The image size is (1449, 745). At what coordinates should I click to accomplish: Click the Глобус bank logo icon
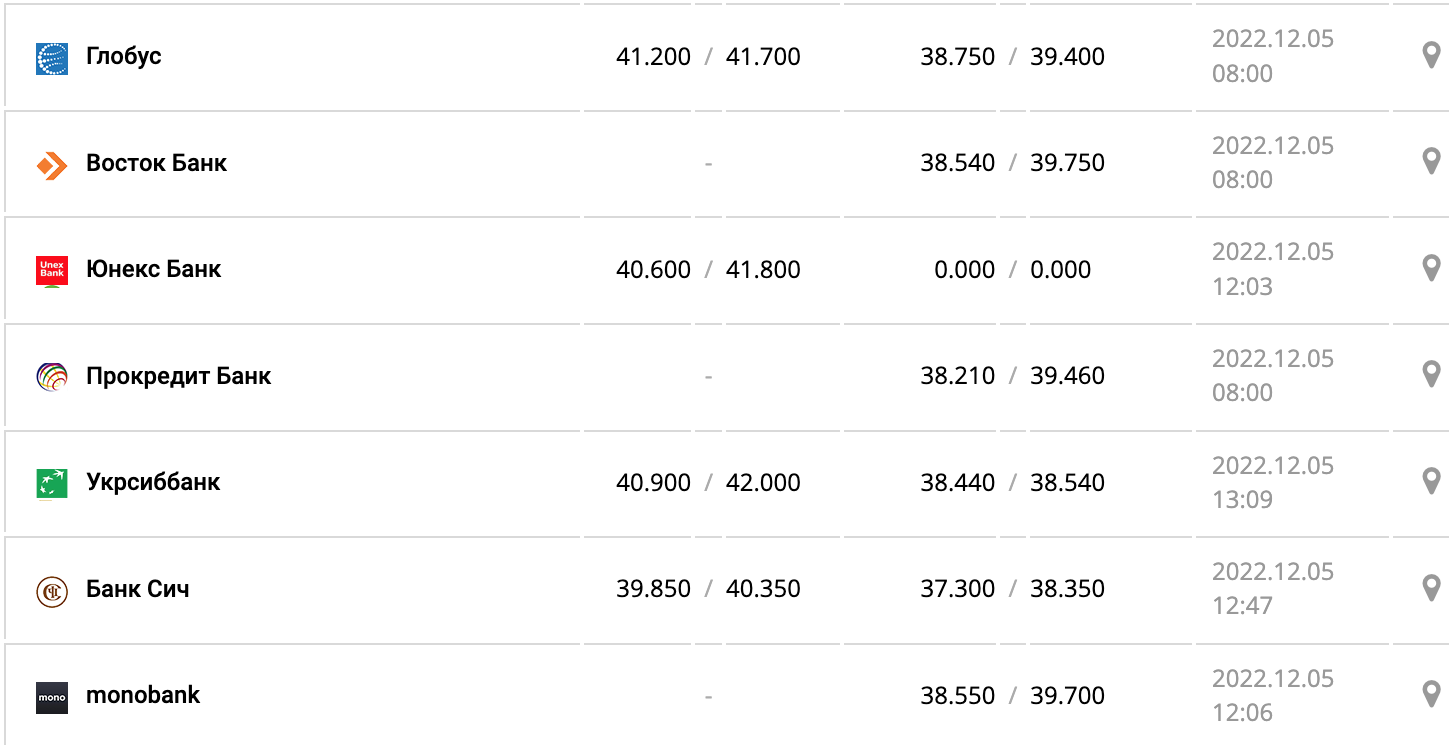click(x=52, y=59)
